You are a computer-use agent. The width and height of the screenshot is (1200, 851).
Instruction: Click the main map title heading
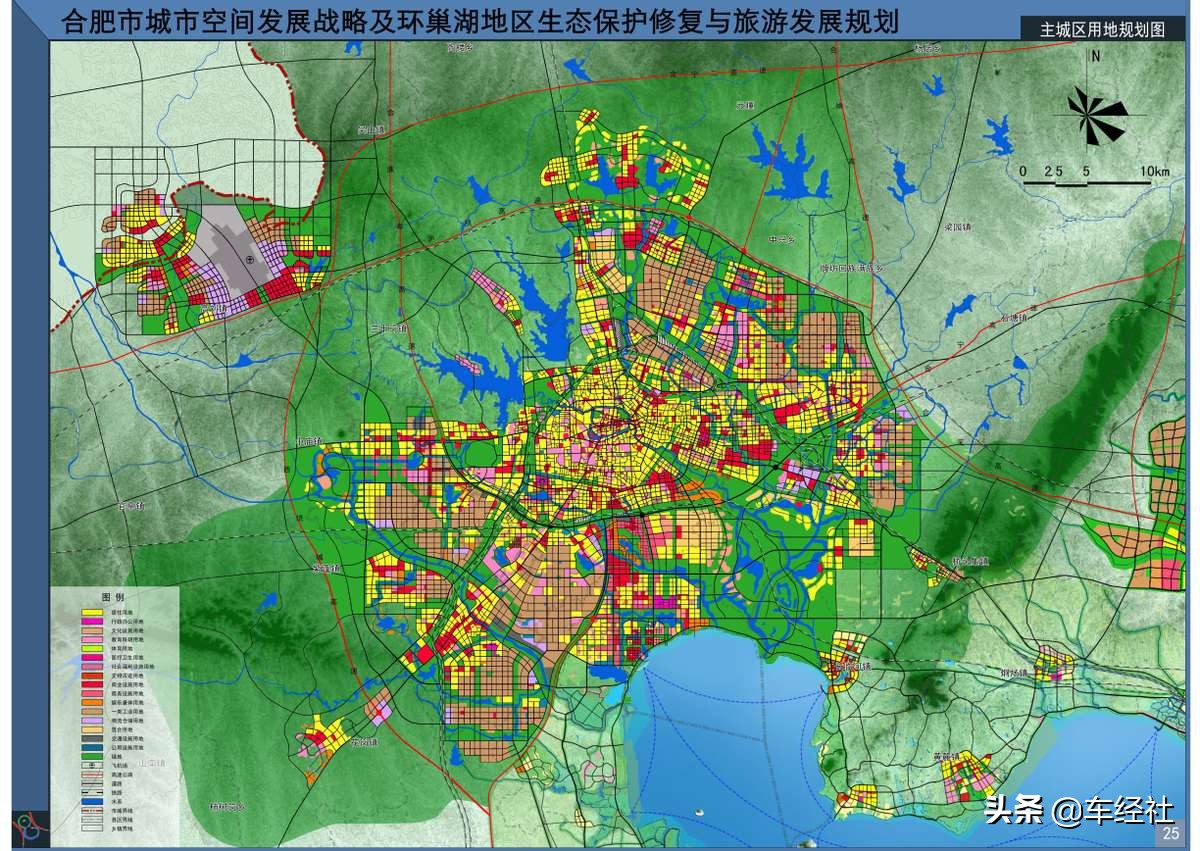(x=480, y=21)
